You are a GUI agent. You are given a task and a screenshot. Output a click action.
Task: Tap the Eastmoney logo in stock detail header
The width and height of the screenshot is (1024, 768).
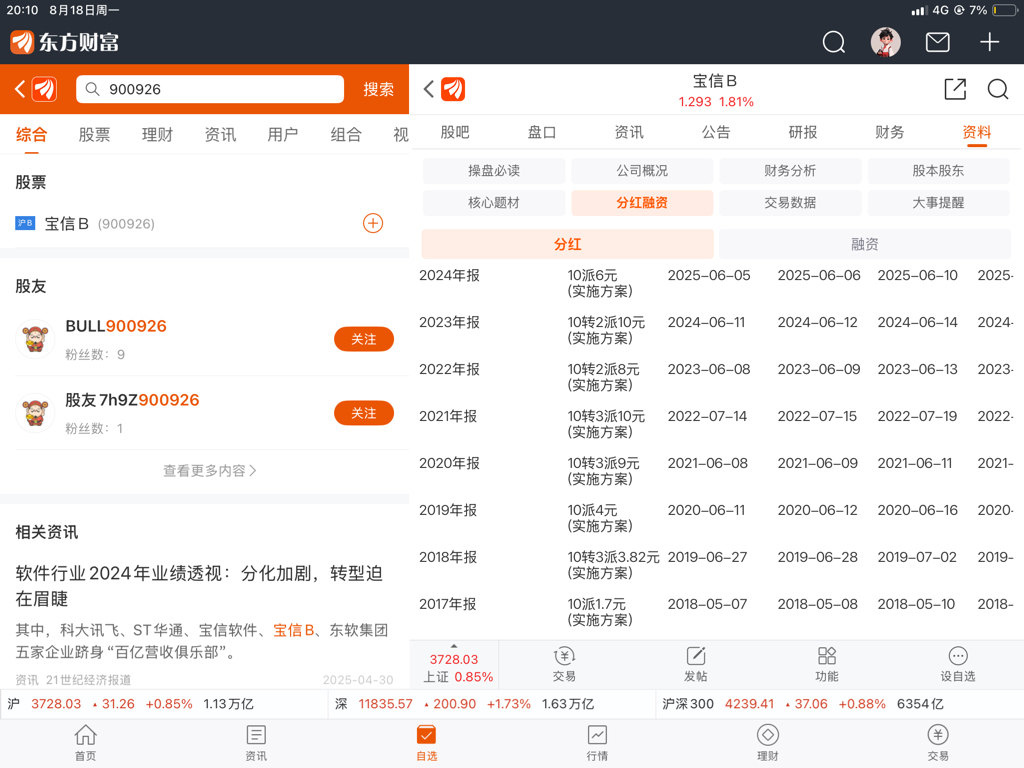tap(453, 89)
